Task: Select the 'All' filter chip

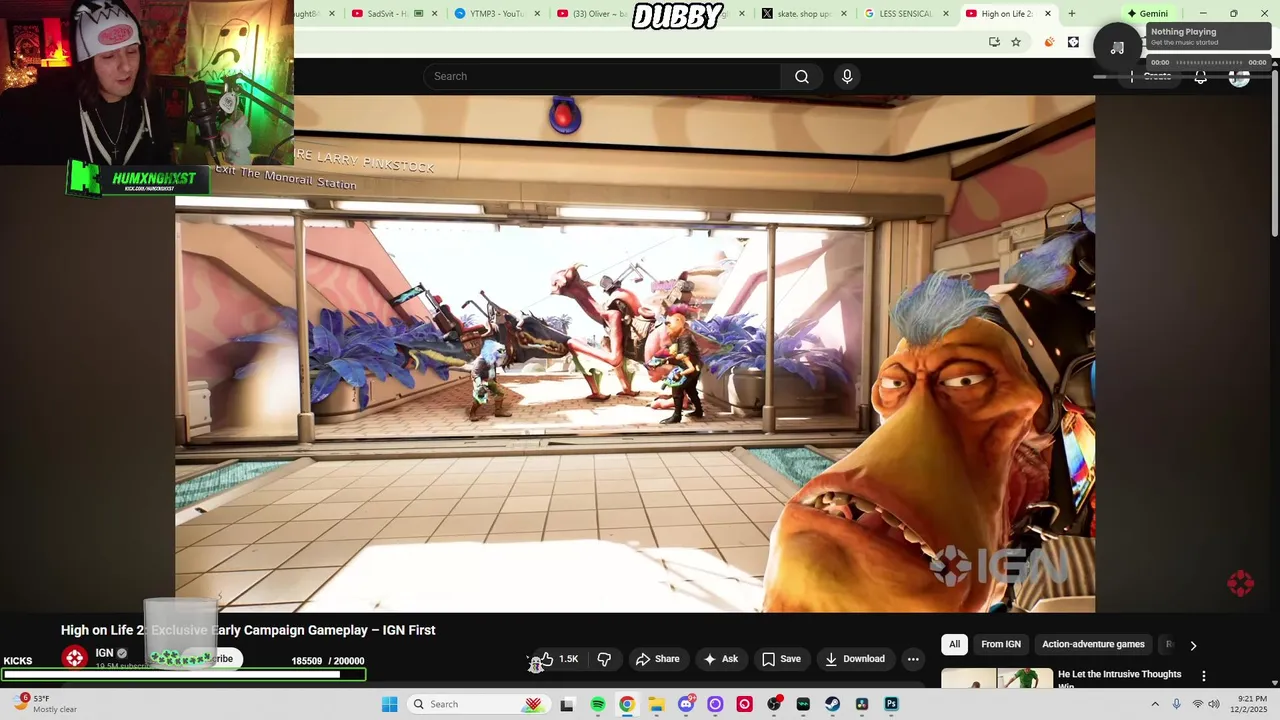Action: (x=954, y=645)
